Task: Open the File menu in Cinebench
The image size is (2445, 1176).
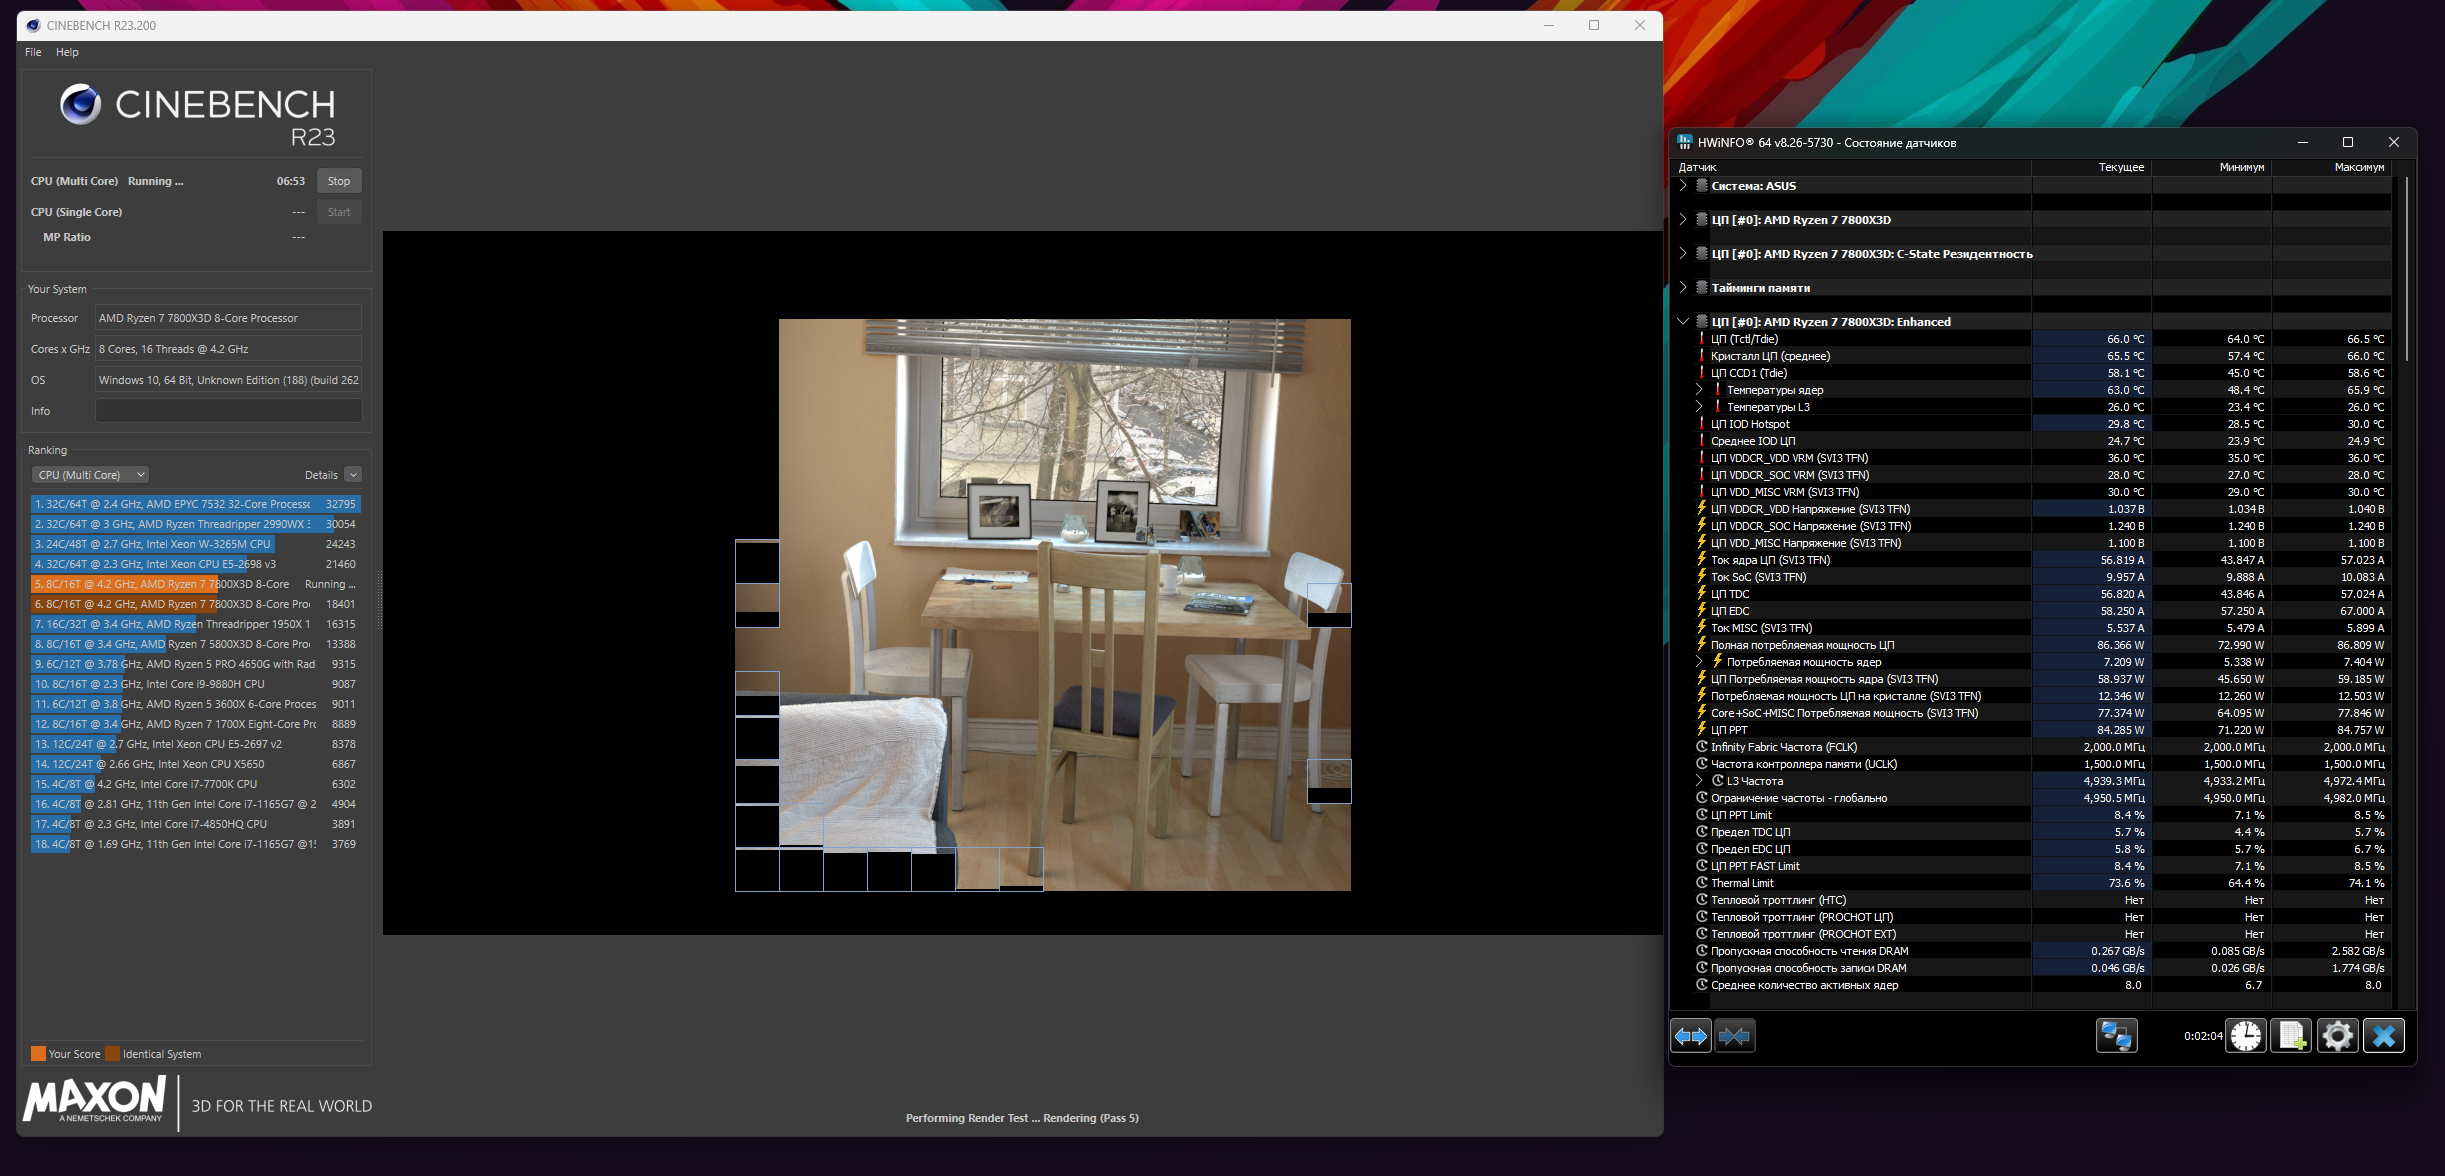Action: pos(33,52)
